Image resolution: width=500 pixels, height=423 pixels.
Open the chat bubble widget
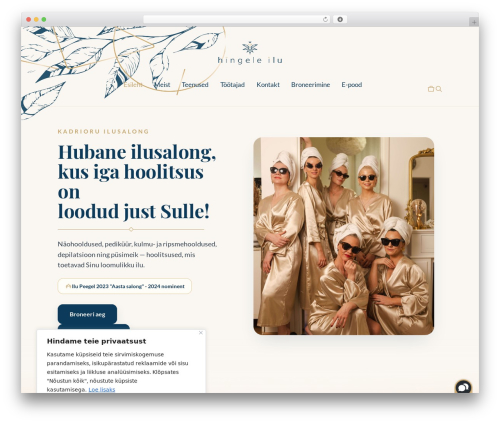[463, 387]
